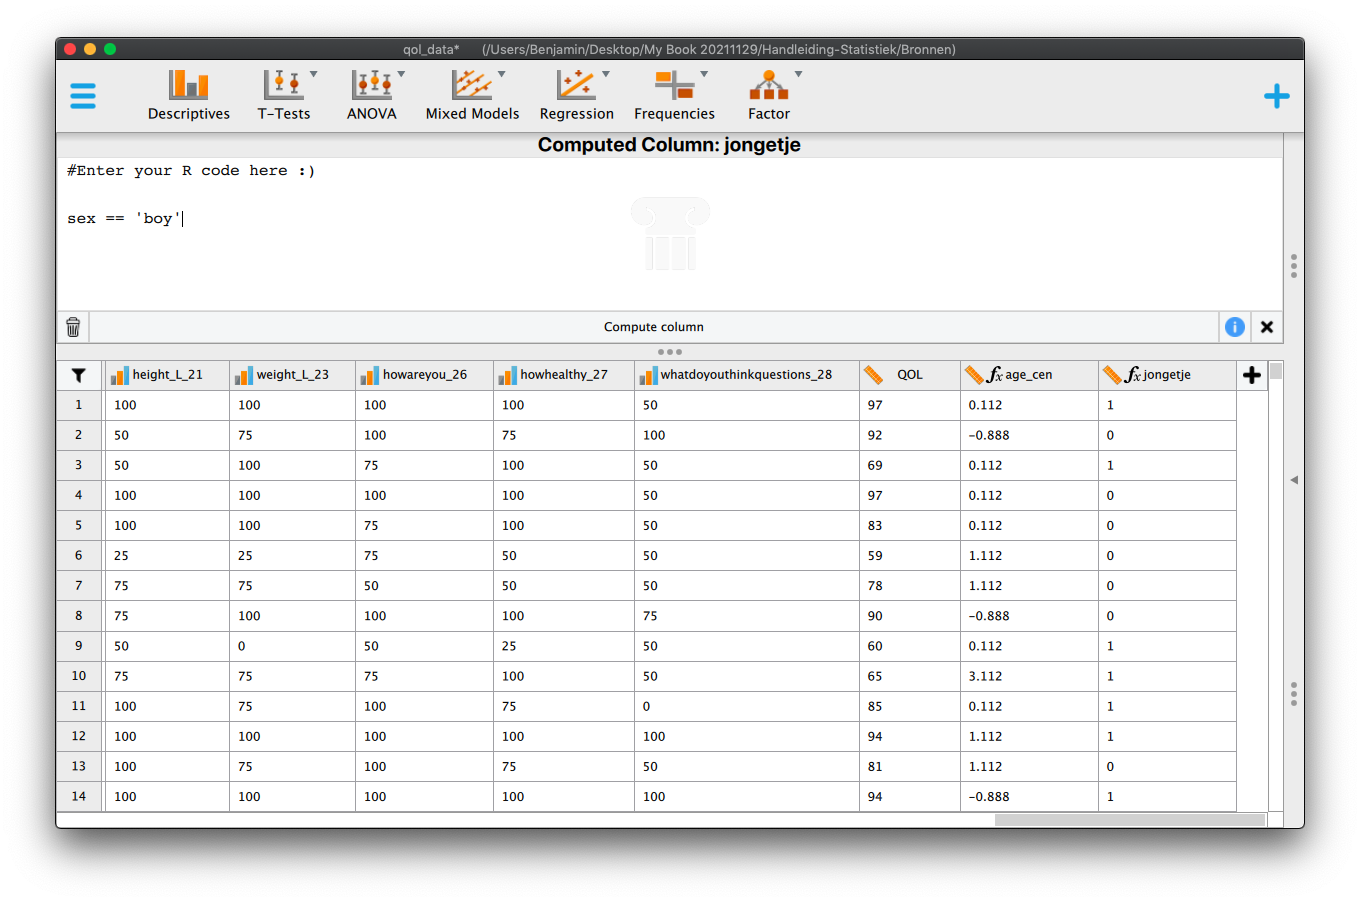Click the Compute column button
The height and width of the screenshot is (902, 1360).
point(654,327)
